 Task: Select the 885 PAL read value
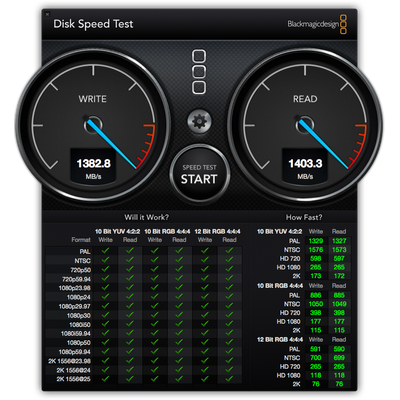coord(339,295)
